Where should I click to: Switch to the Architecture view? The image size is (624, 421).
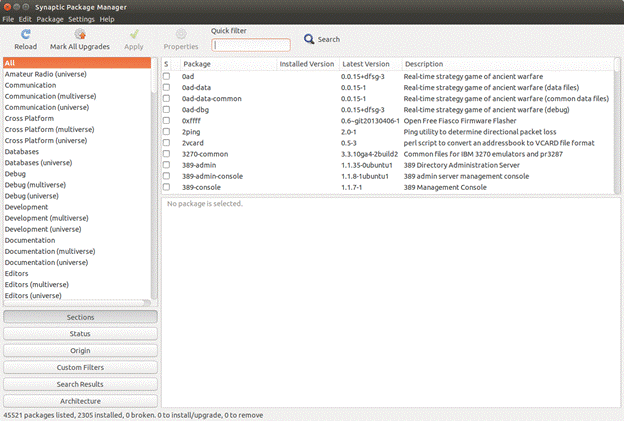(x=80, y=401)
